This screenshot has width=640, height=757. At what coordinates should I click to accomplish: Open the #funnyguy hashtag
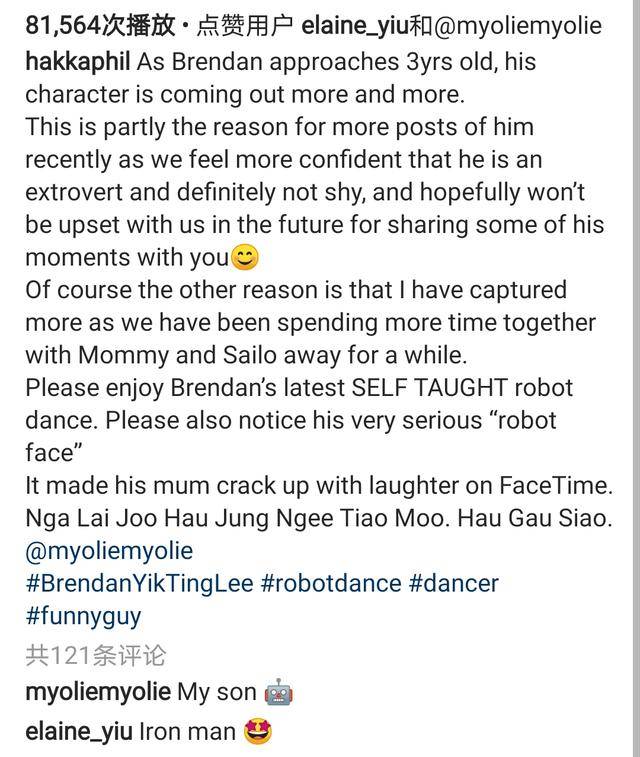83,615
